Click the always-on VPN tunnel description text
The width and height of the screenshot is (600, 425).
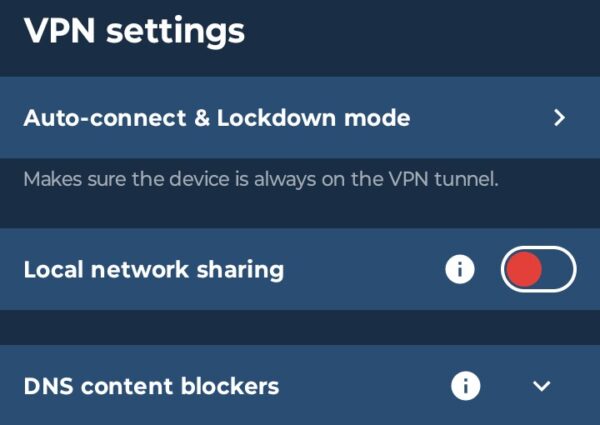(260, 180)
